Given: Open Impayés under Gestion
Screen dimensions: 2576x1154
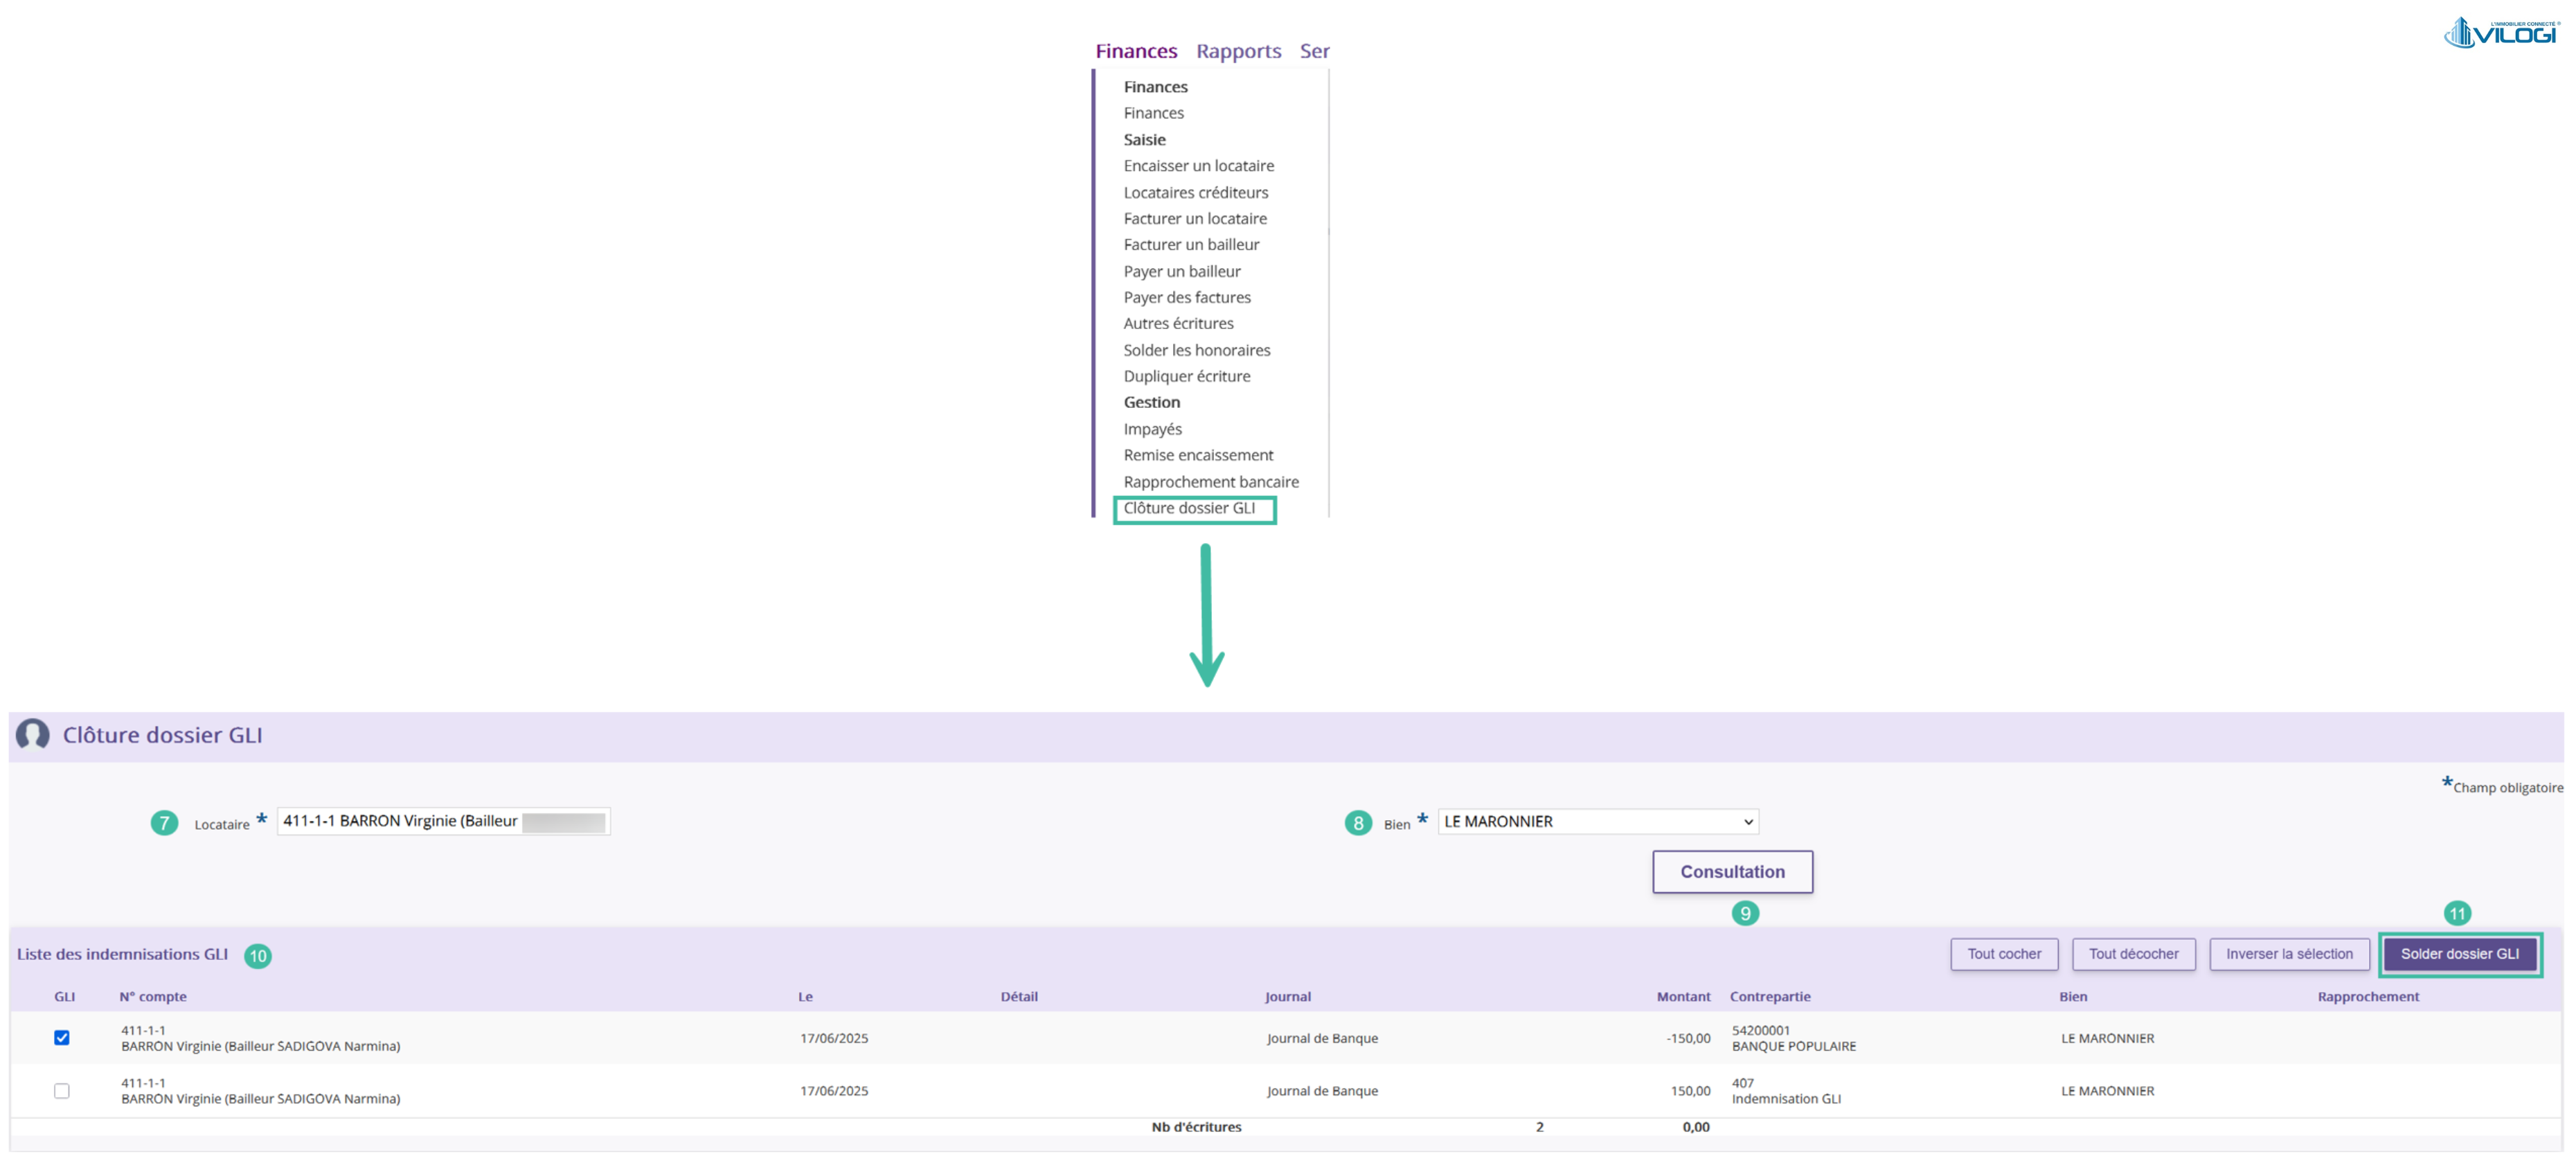Looking at the screenshot, I should 1152,429.
